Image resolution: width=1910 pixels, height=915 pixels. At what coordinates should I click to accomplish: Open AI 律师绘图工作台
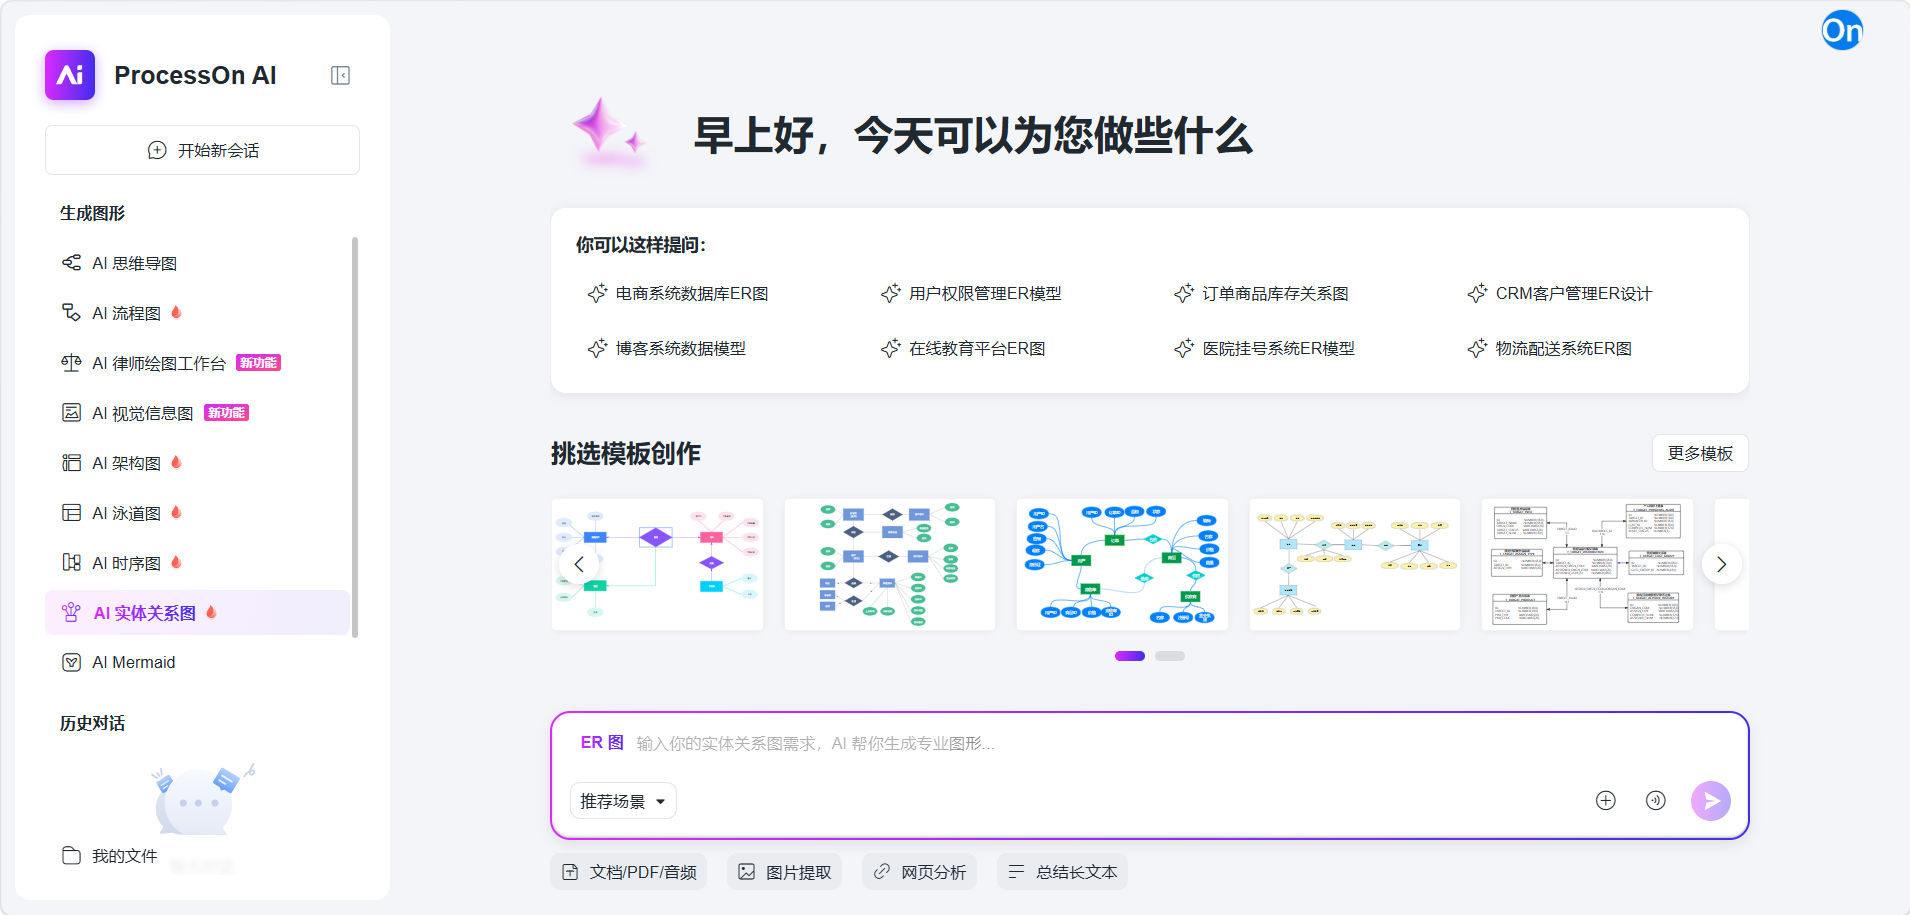197,363
